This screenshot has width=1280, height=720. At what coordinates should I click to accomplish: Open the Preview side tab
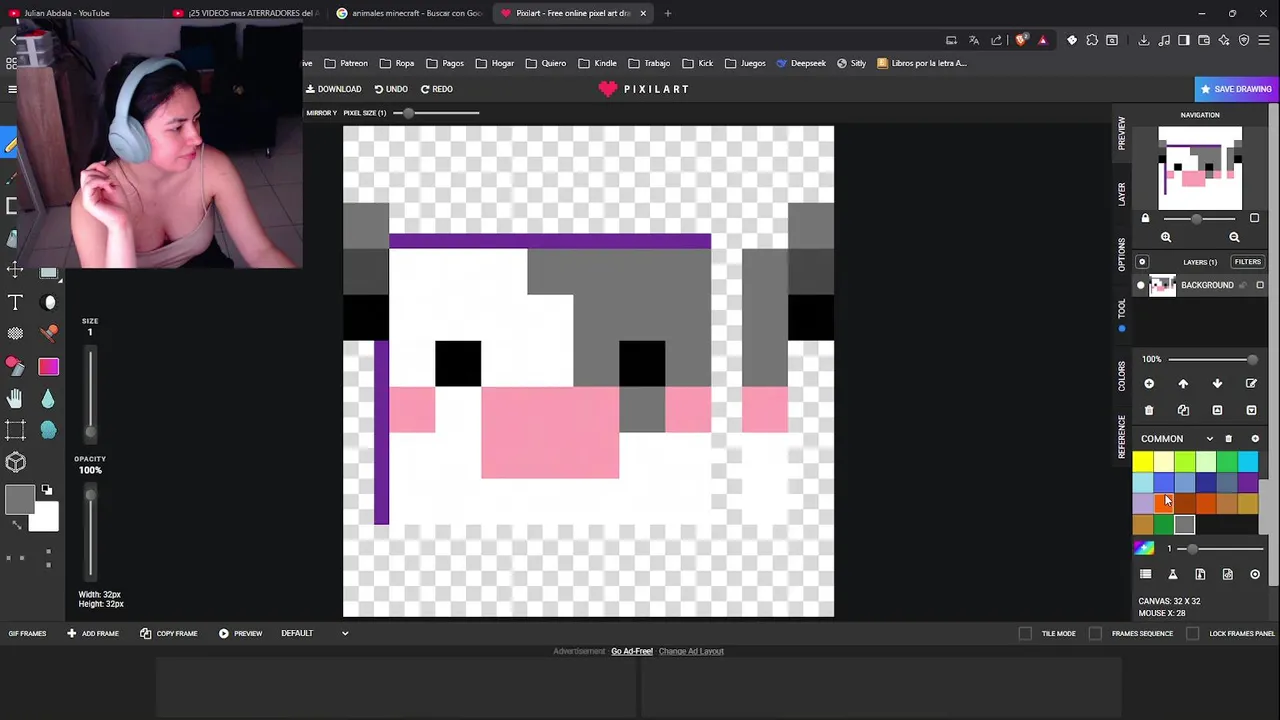1122,133
